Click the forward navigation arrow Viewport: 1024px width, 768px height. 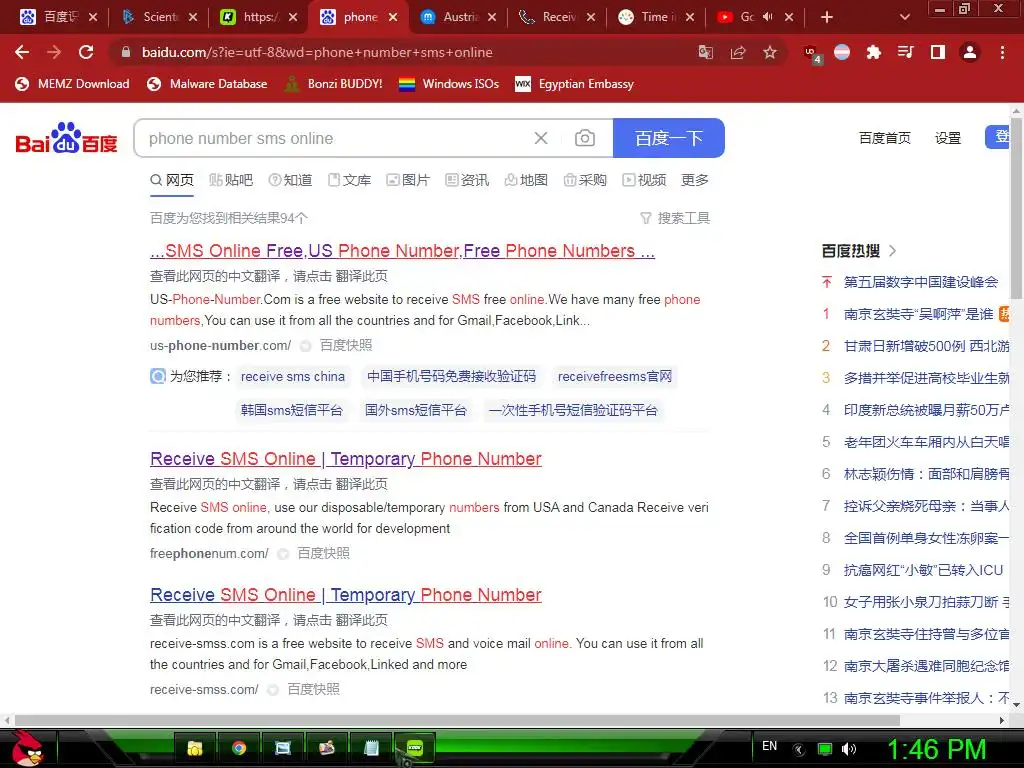point(54,52)
